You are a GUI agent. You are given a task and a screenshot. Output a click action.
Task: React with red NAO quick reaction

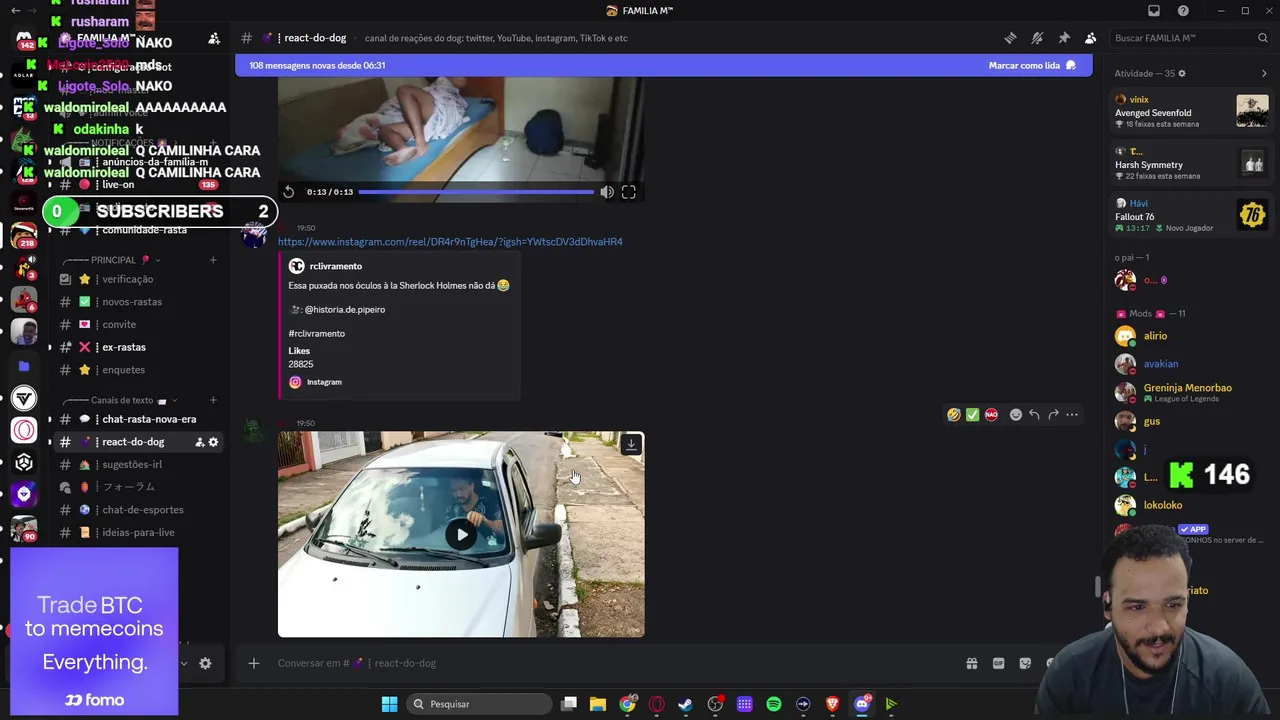tap(991, 415)
